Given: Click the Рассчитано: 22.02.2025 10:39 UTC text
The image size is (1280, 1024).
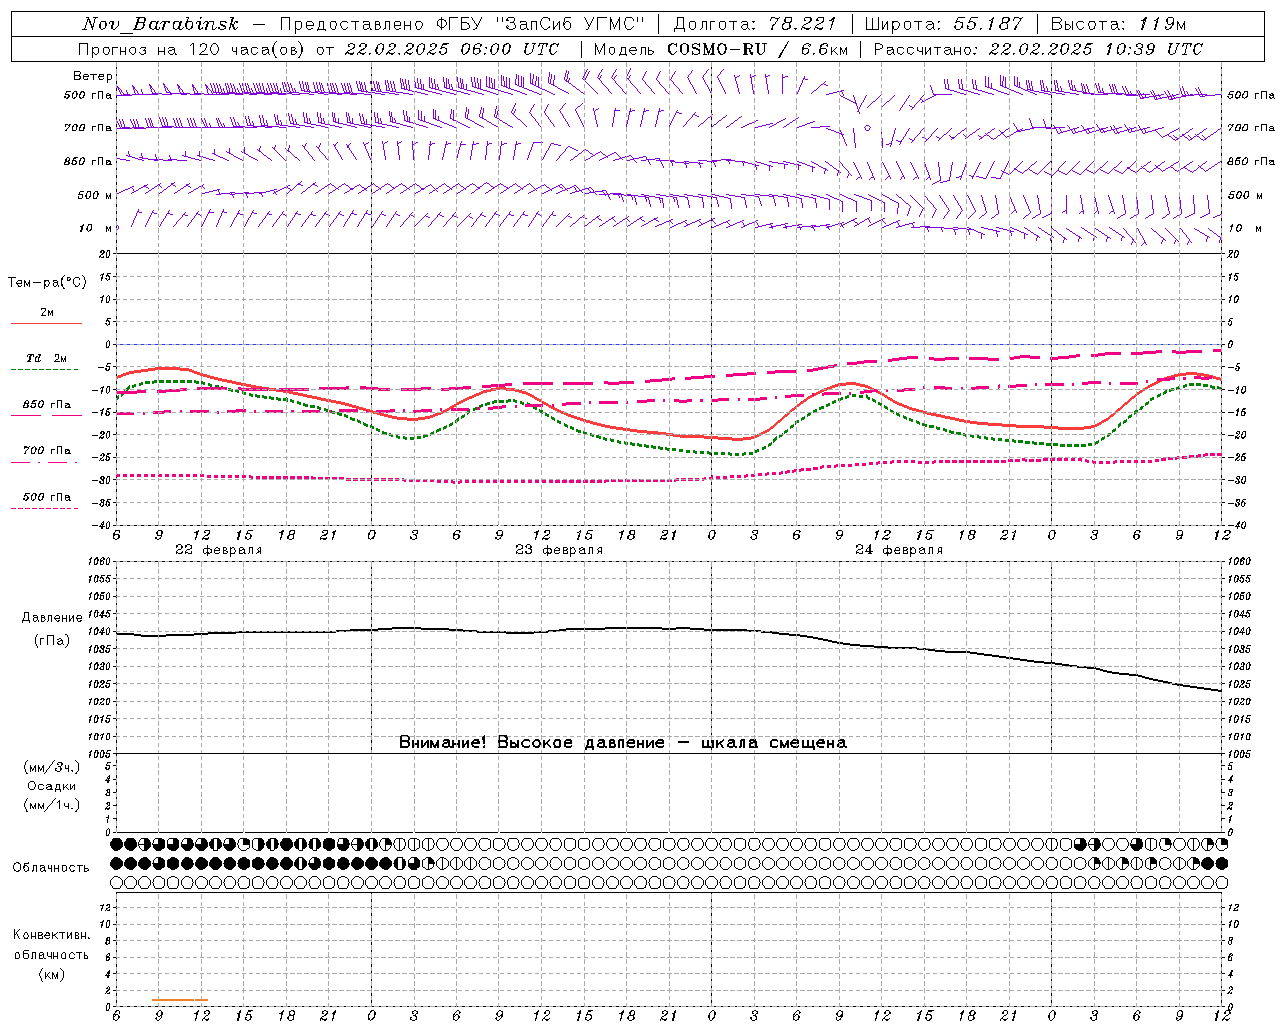Looking at the screenshot, I should 1038,49.
